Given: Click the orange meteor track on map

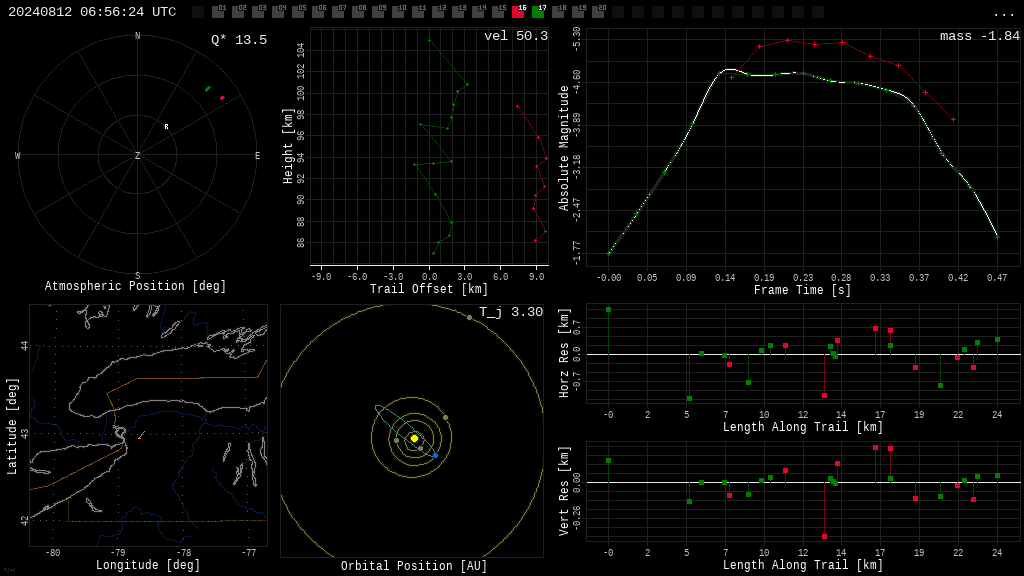Looking at the screenshot, I should coord(141,435).
